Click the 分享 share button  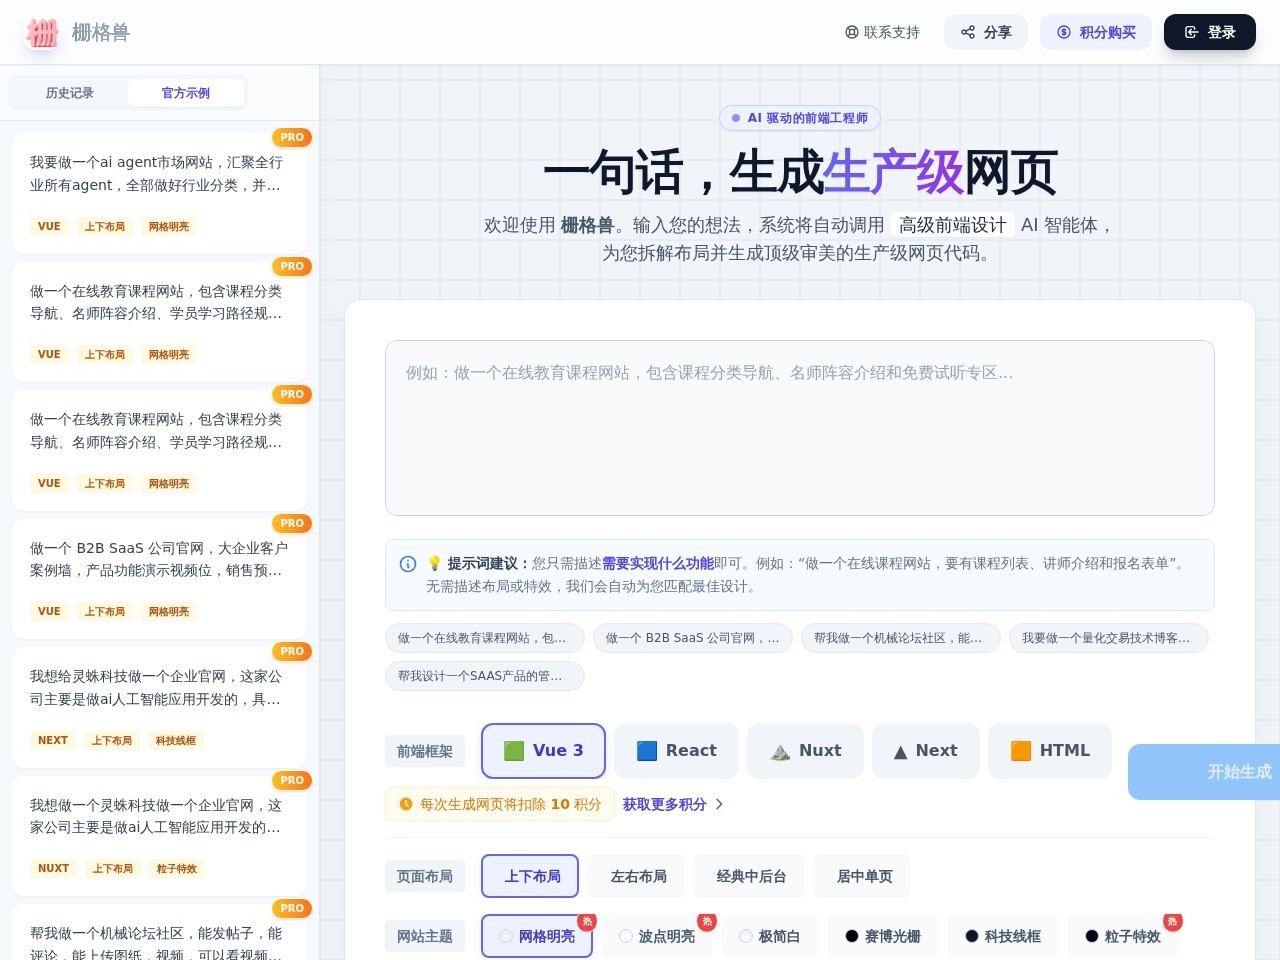(x=986, y=32)
